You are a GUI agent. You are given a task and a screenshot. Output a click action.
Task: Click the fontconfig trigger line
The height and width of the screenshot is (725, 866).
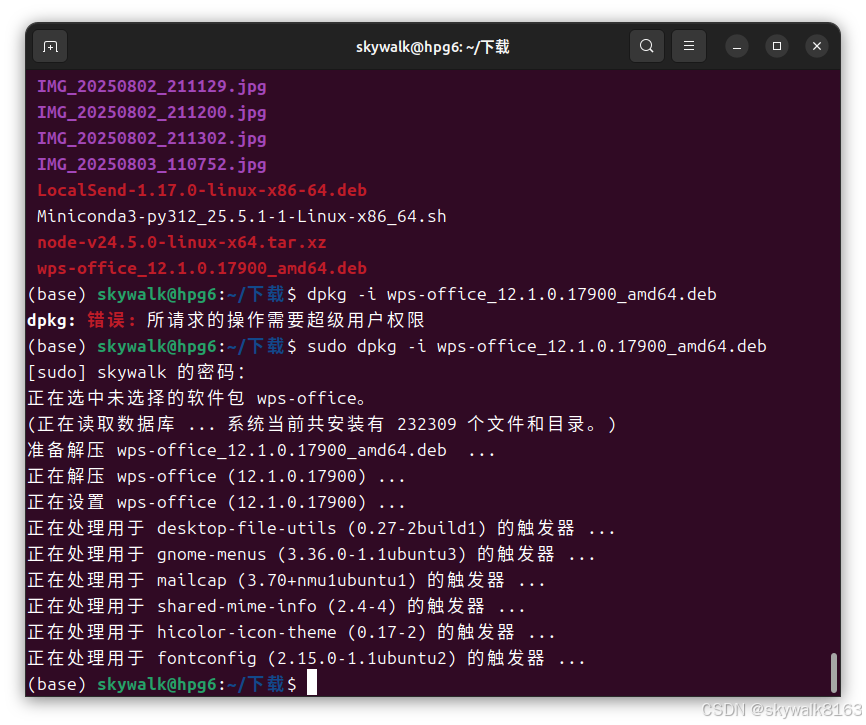307,658
